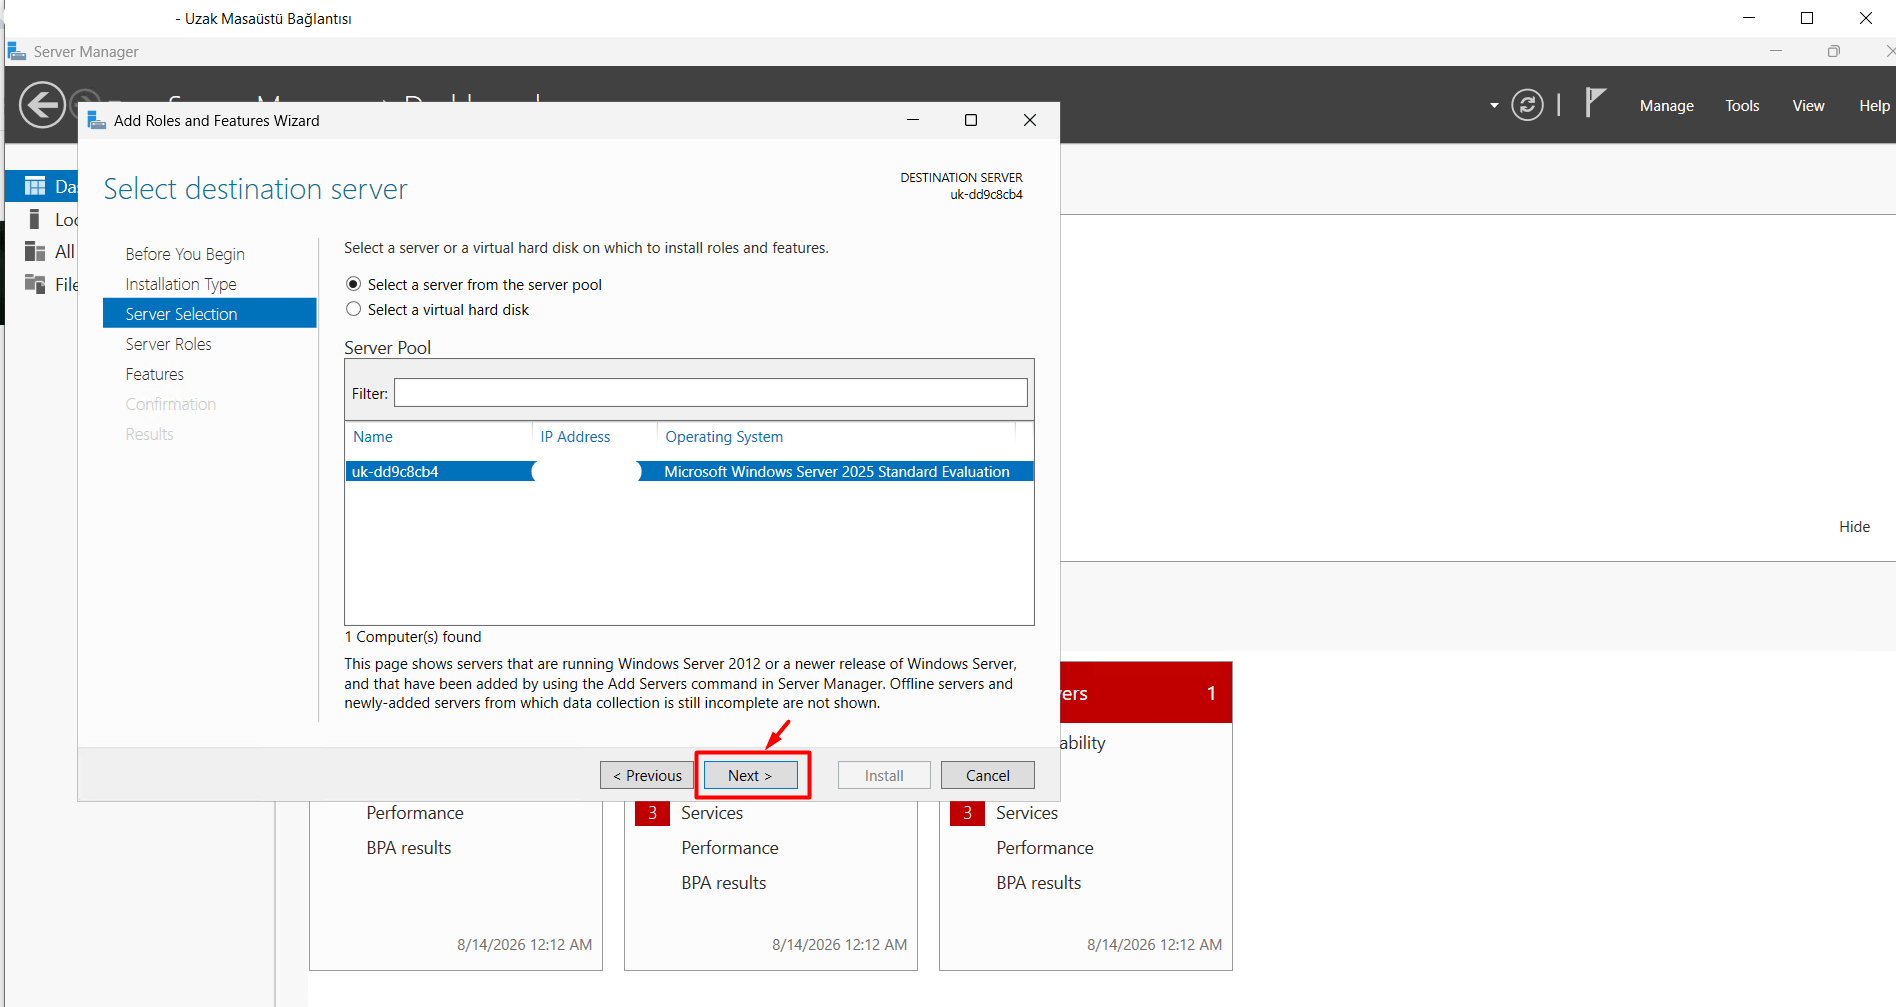This screenshot has width=1896, height=1007.
Task: Open Services in the middle dashboard tile
Action: [712, 813]
